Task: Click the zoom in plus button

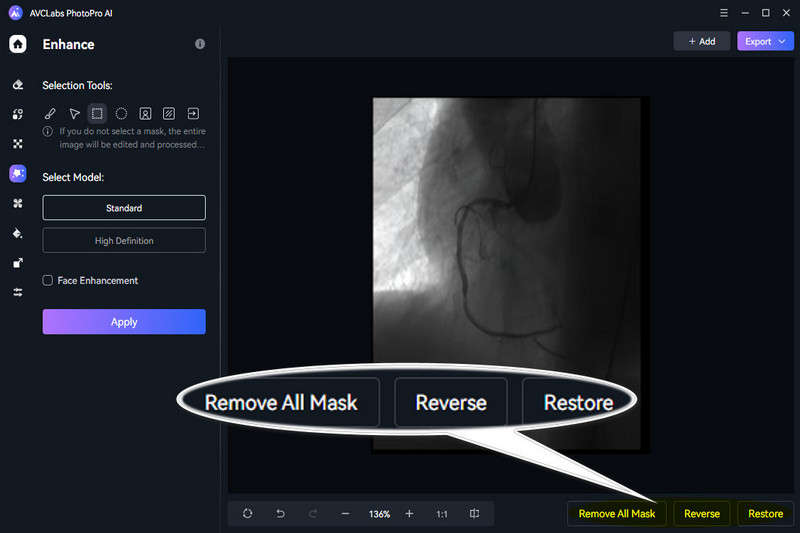Action: [x=409, y=514]
